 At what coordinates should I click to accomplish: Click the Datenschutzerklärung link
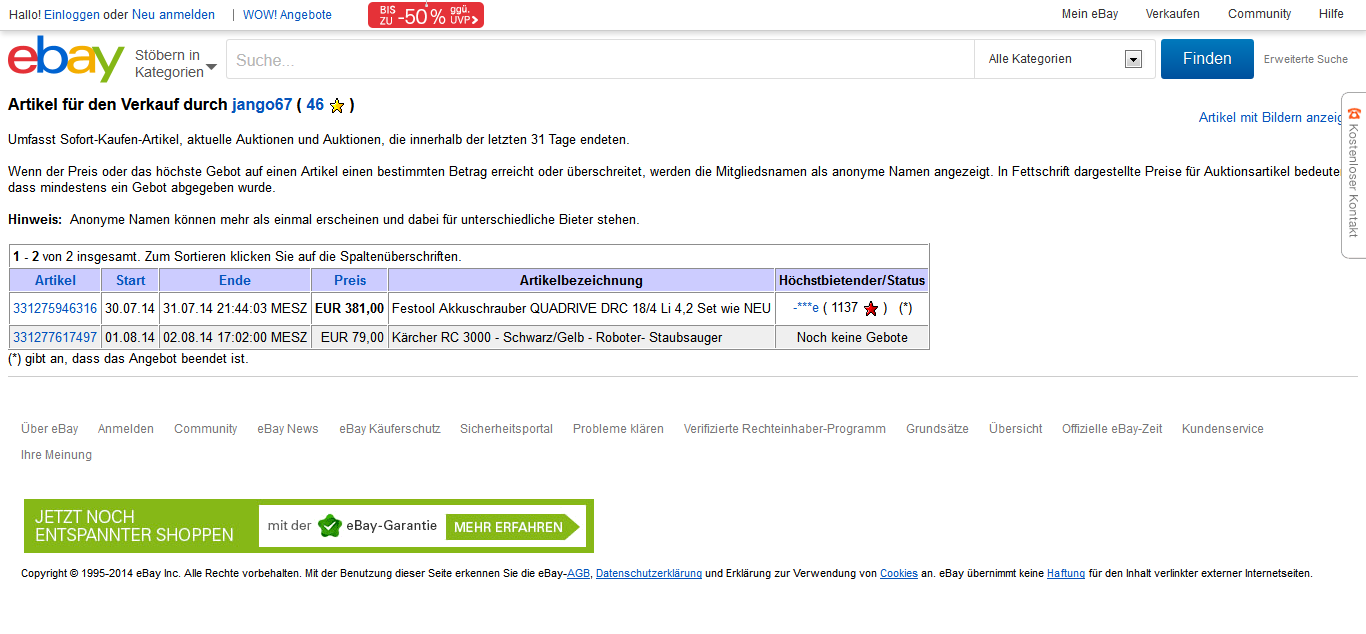pyautogui.click(x=649, y=574)
